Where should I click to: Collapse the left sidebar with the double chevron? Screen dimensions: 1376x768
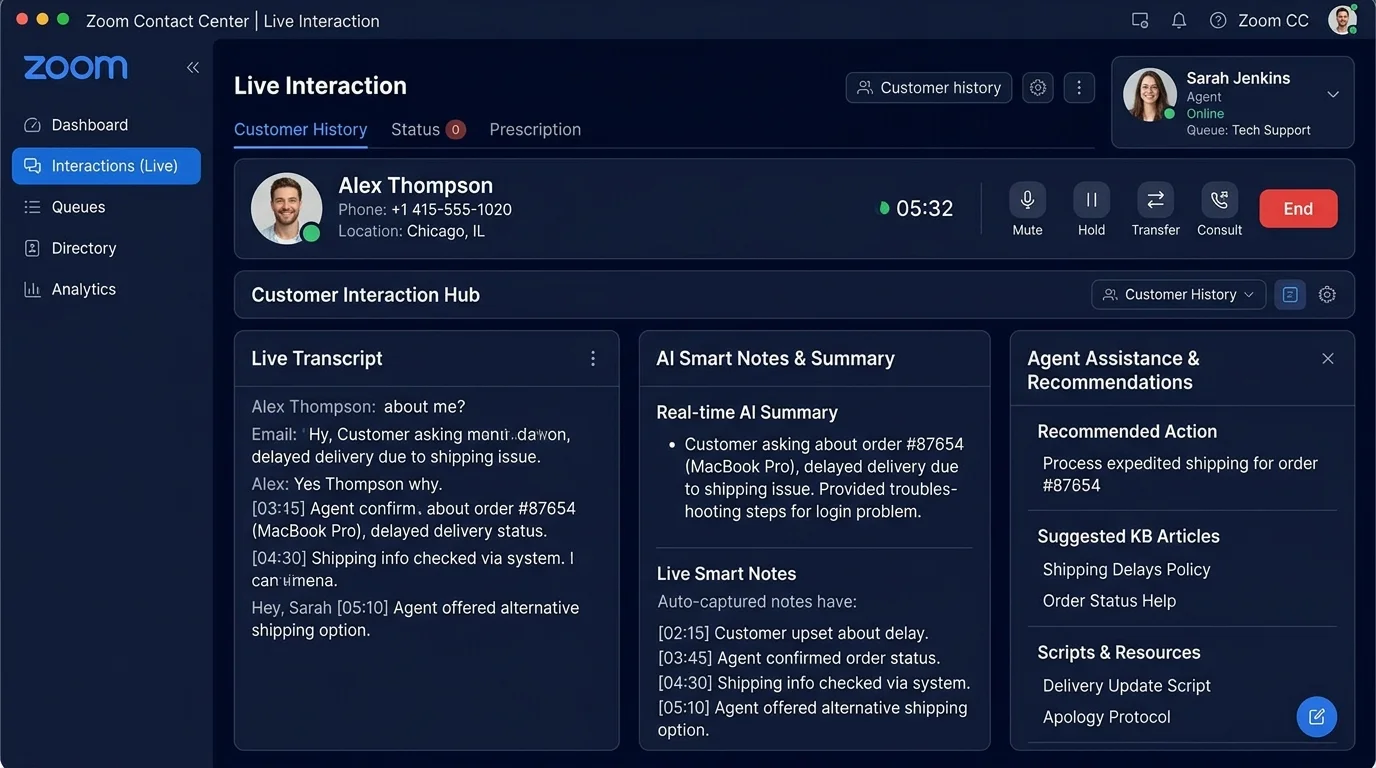193,67
